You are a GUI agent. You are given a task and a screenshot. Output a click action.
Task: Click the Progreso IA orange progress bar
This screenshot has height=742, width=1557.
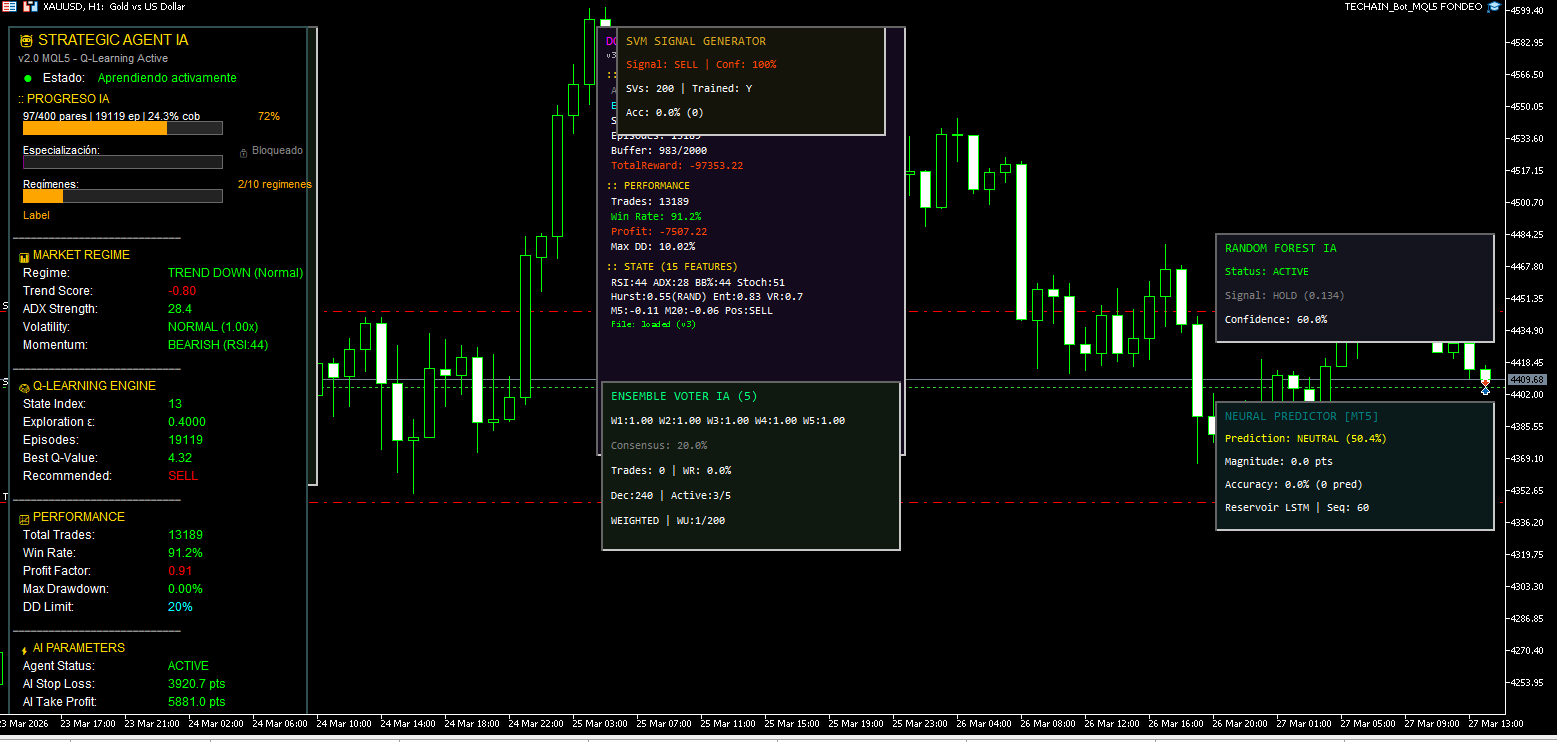pos(95,128)
